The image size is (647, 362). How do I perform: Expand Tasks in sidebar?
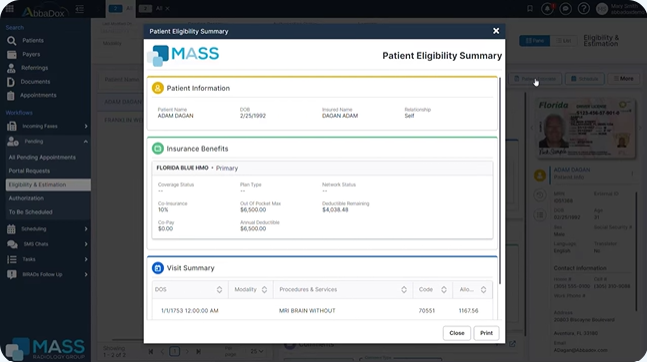[86, 259]
